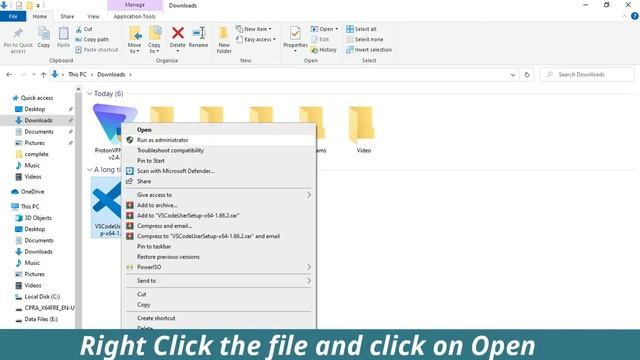Select the Video folder
The height and width of the screenshot is (360, 640).
[363, 129]
